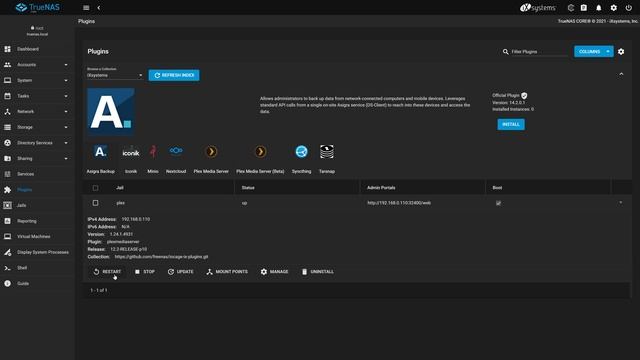Select the Plex Media Server (Beta) plugin icon
640x360 pixels.
(260, 152)
